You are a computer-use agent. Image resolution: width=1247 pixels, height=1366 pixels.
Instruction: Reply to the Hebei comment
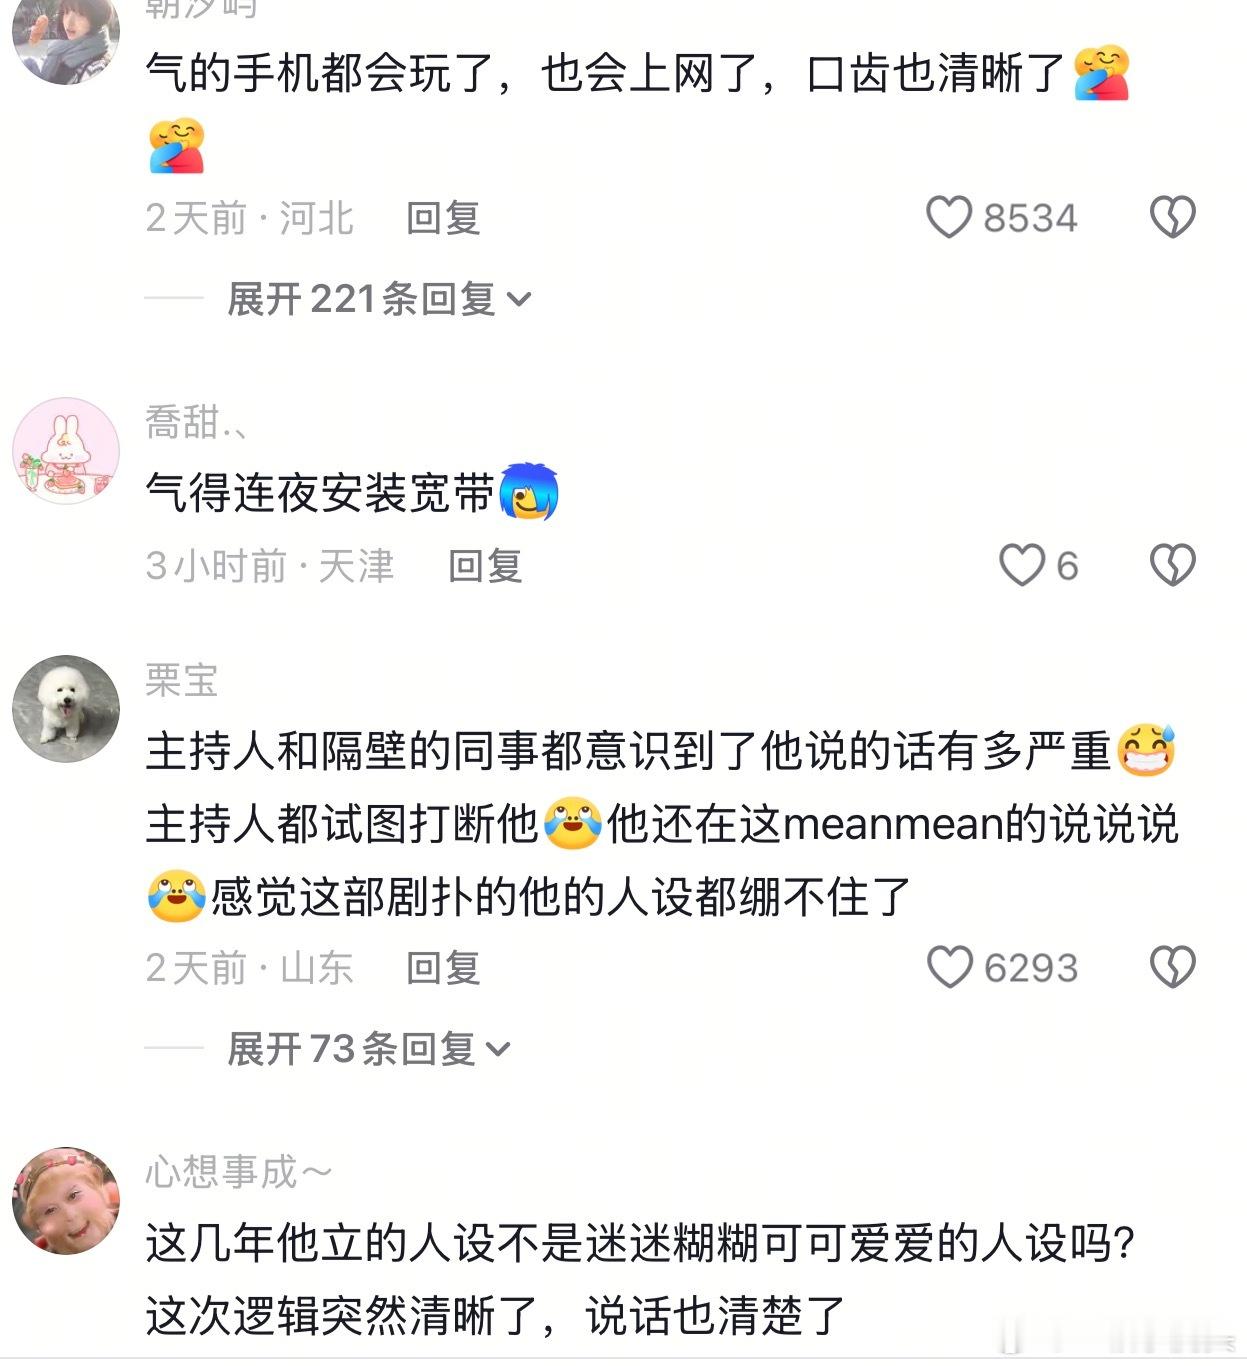[443, 217]
